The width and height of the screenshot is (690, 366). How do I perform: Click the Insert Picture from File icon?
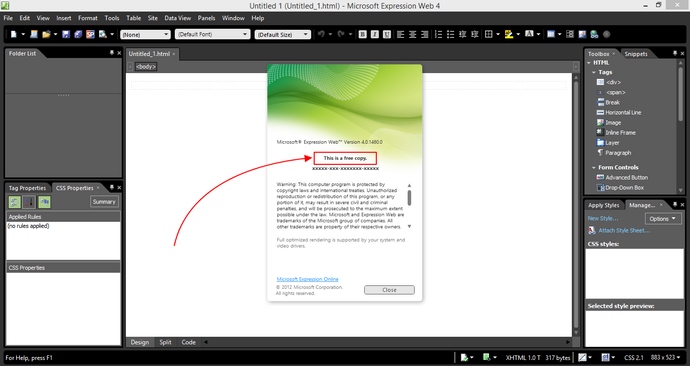tap(582, 34)
